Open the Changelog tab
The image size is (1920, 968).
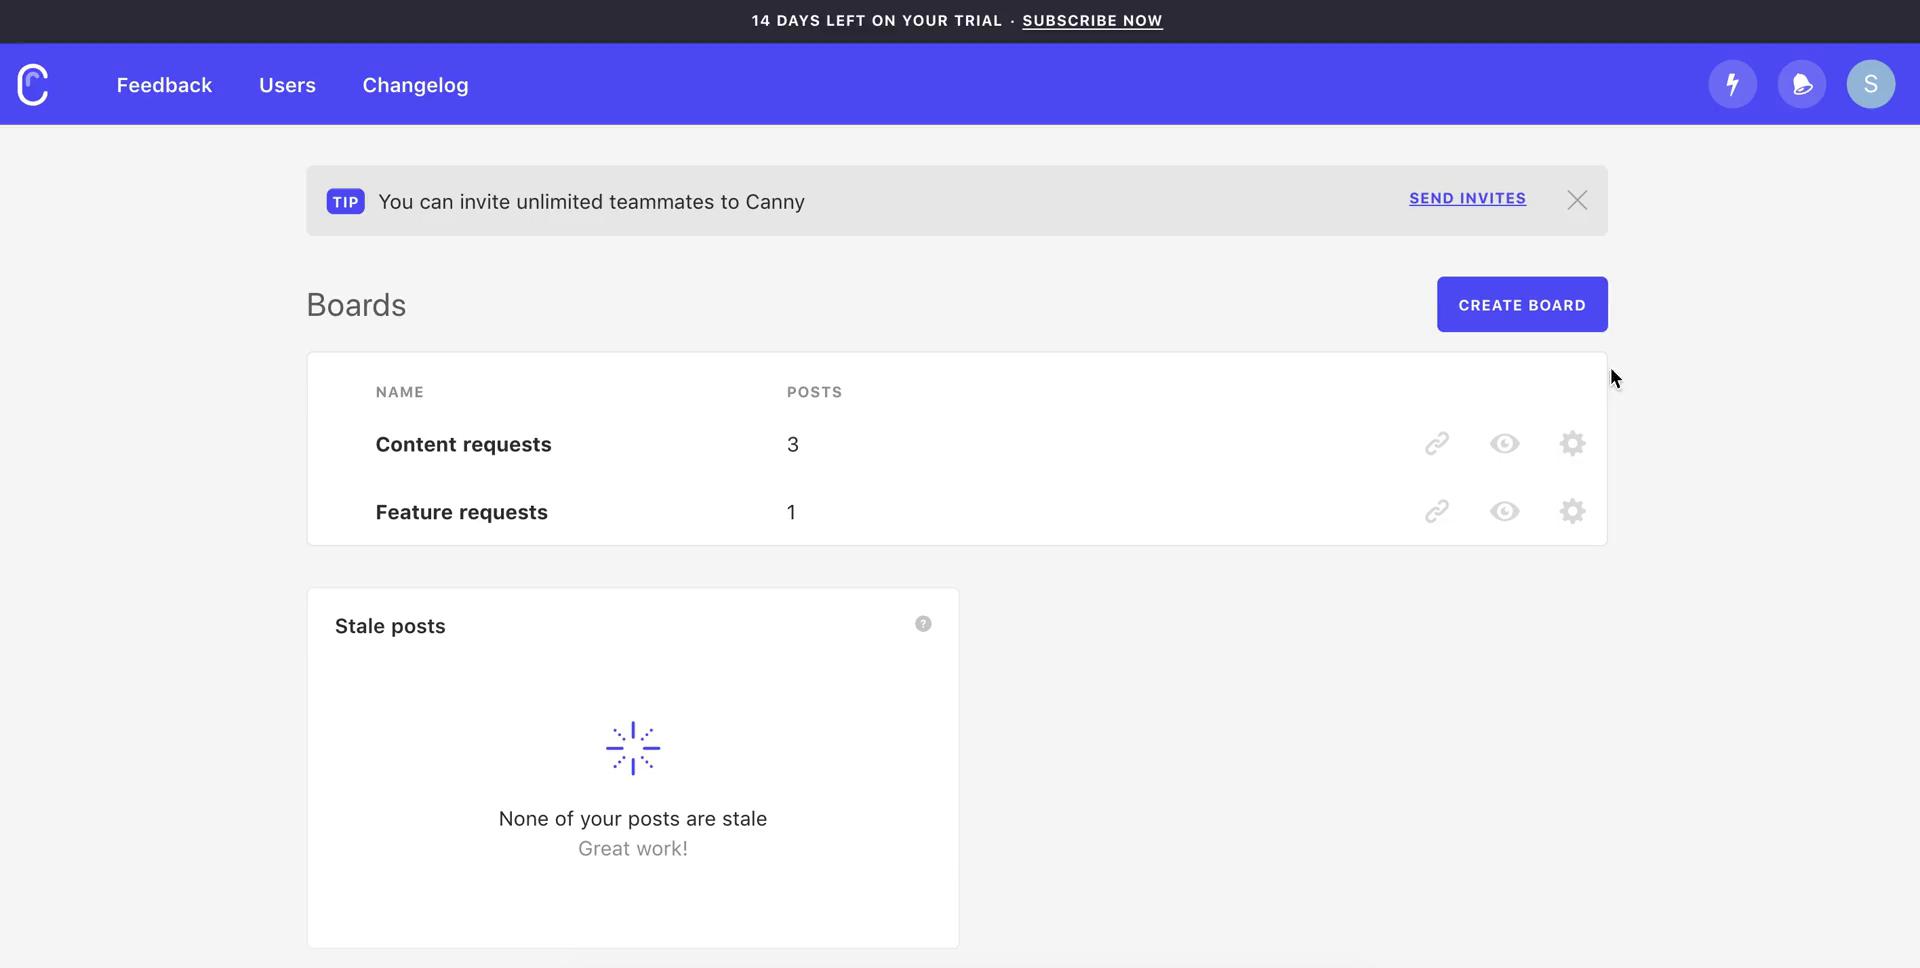[x=415, y=86]
